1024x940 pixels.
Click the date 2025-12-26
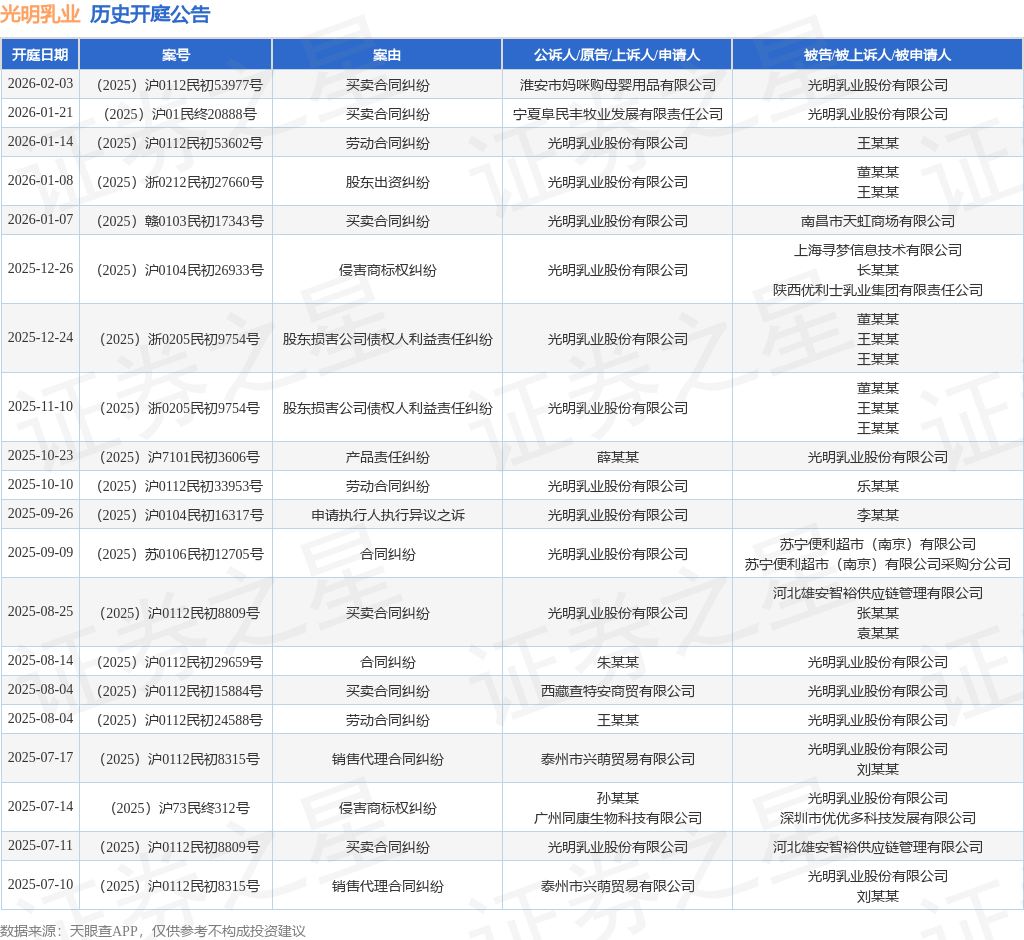pos(40,268)
